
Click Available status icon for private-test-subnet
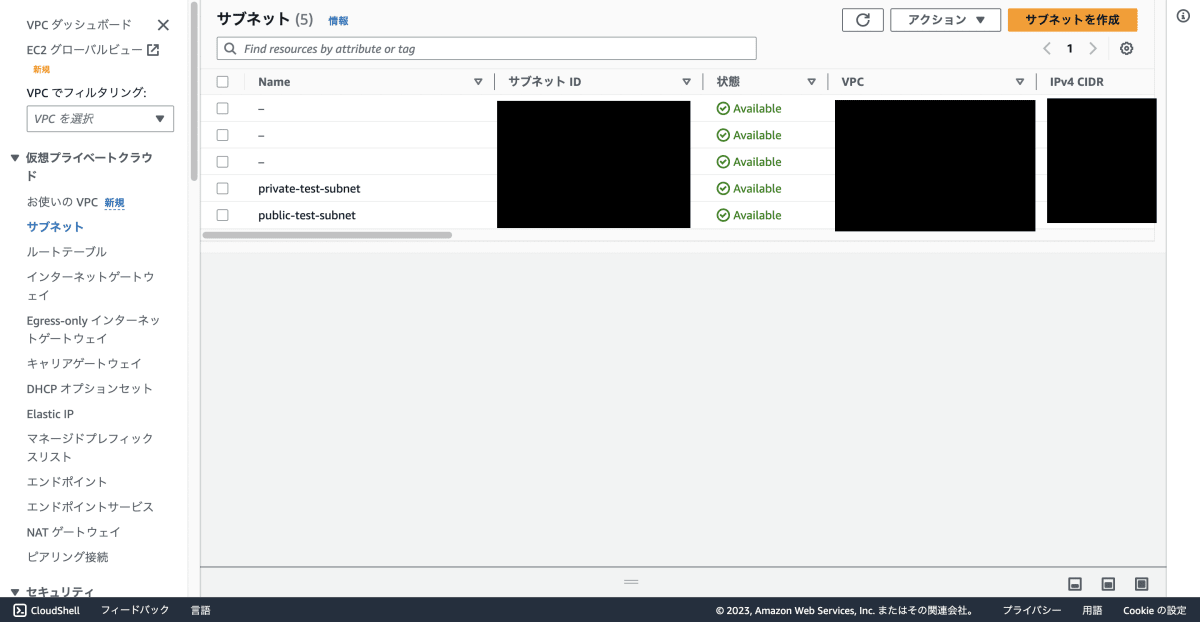[723, 188]
